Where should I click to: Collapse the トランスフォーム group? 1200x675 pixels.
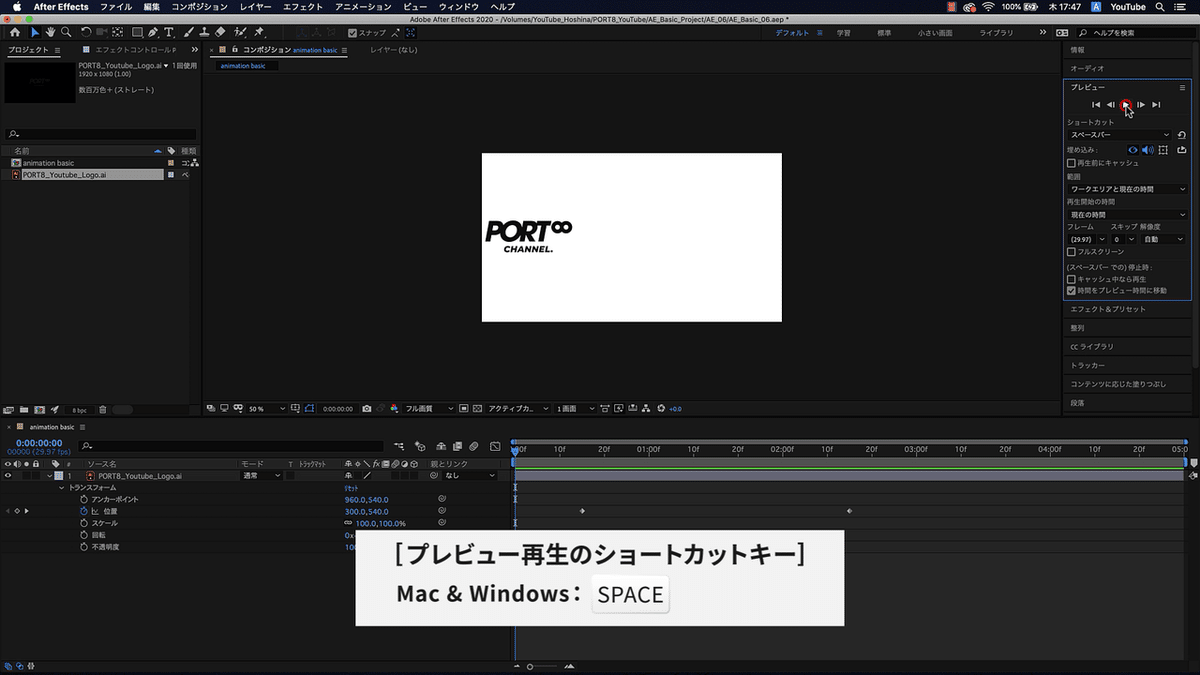(61, 488)
